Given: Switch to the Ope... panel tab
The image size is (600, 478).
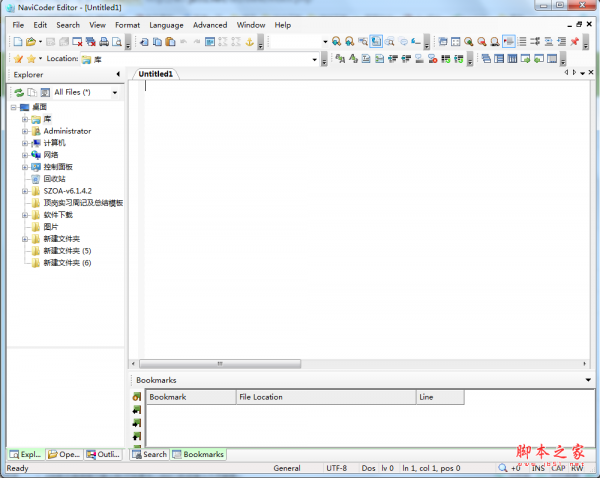Looking at the screenshot, I should pyautogui.click(x=64, y=454).
